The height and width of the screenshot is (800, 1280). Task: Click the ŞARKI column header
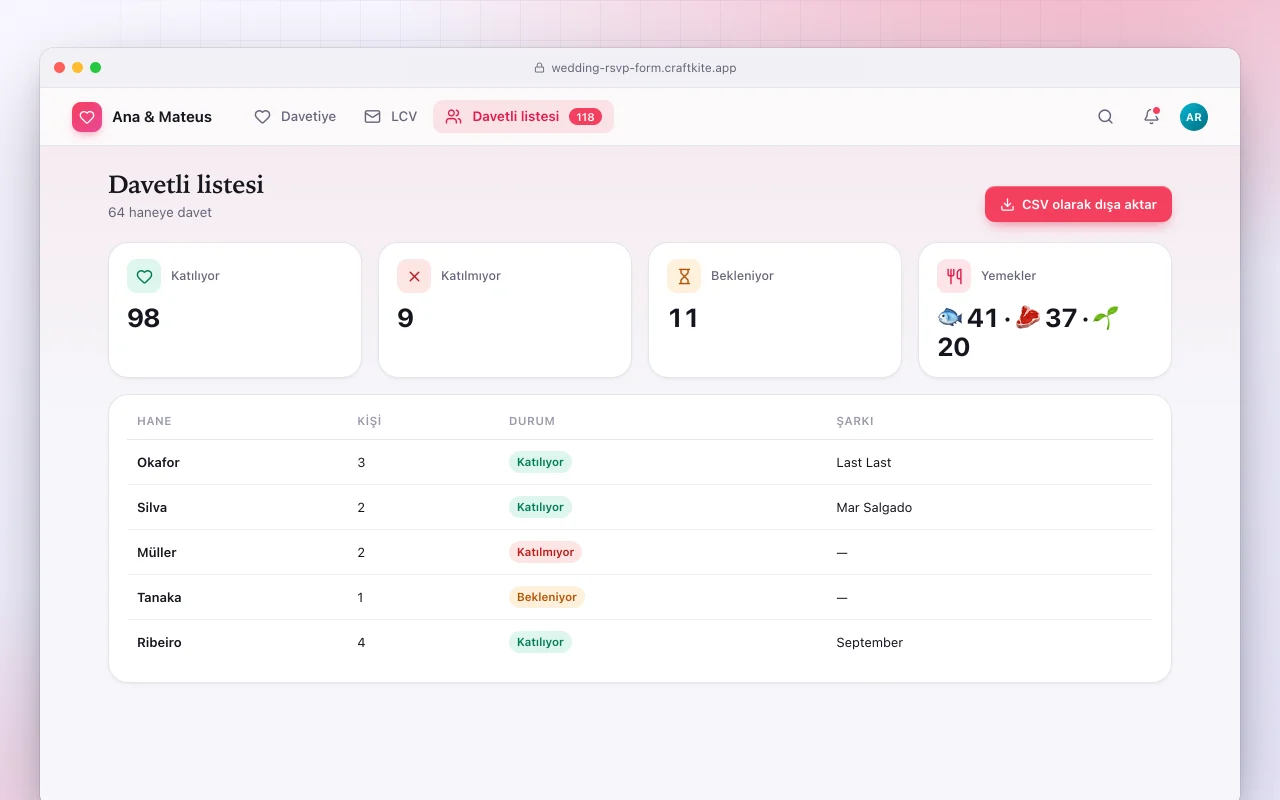[855, 421]
